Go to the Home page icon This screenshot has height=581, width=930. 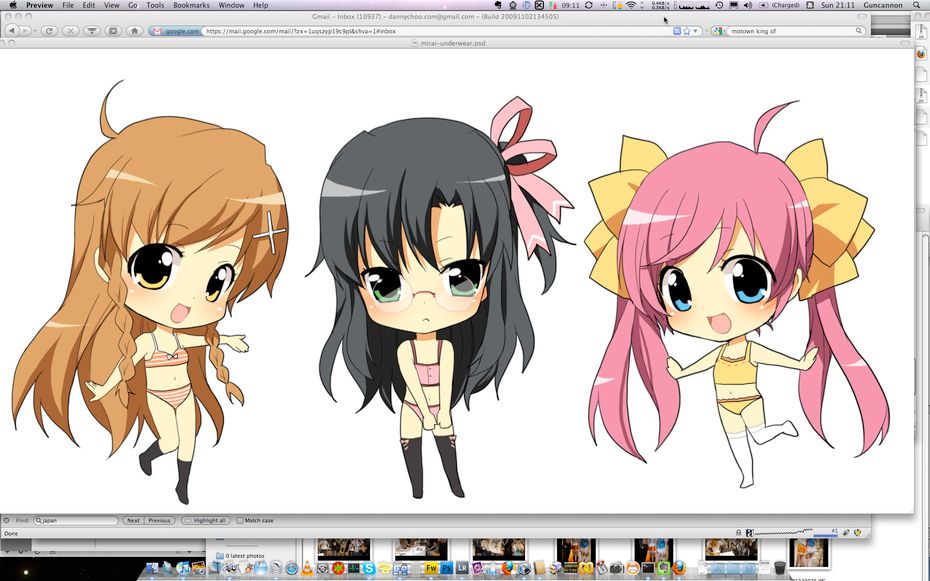point(134,31)
